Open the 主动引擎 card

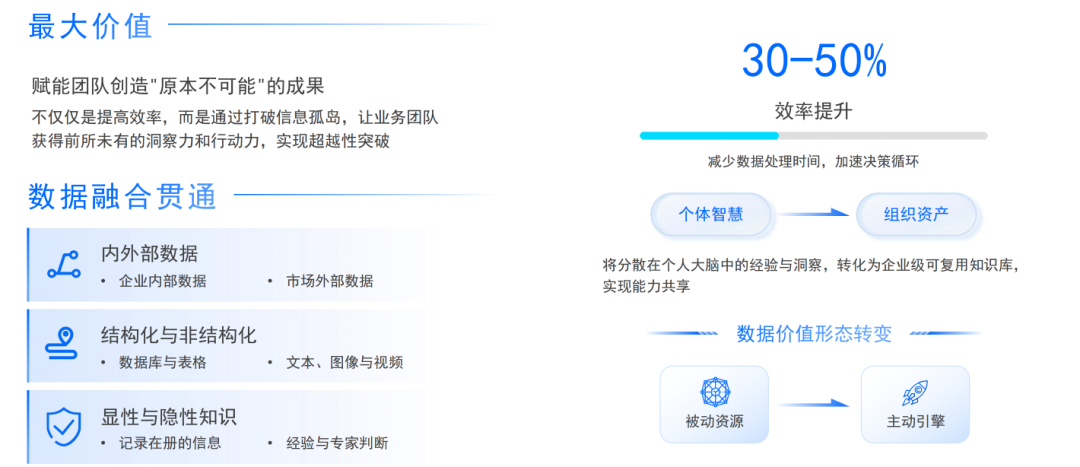click(x=915, y=404)
